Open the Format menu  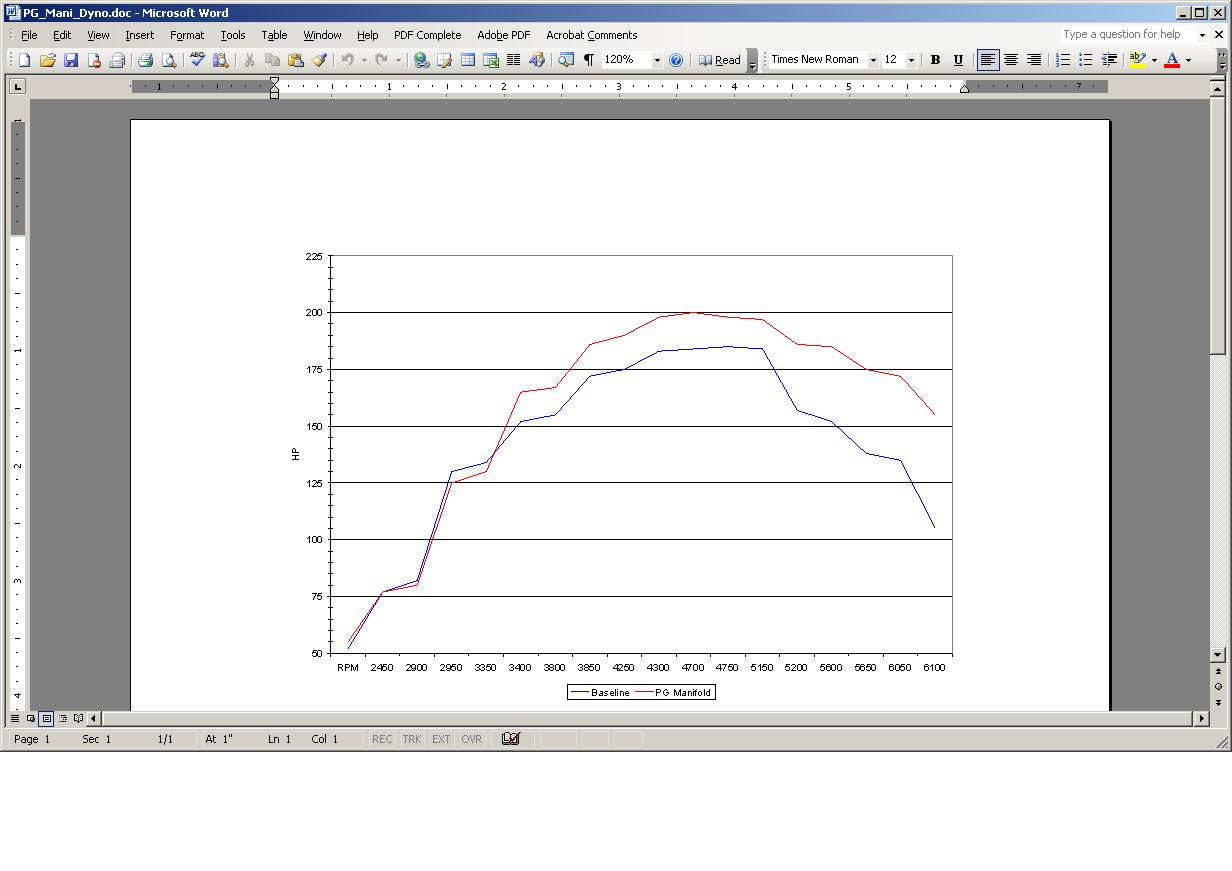(187, 35)
